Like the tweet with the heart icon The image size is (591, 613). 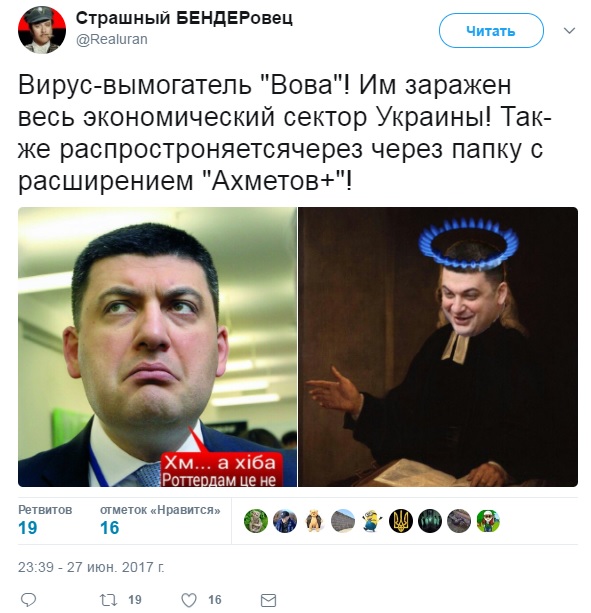(x=190, y=600)
